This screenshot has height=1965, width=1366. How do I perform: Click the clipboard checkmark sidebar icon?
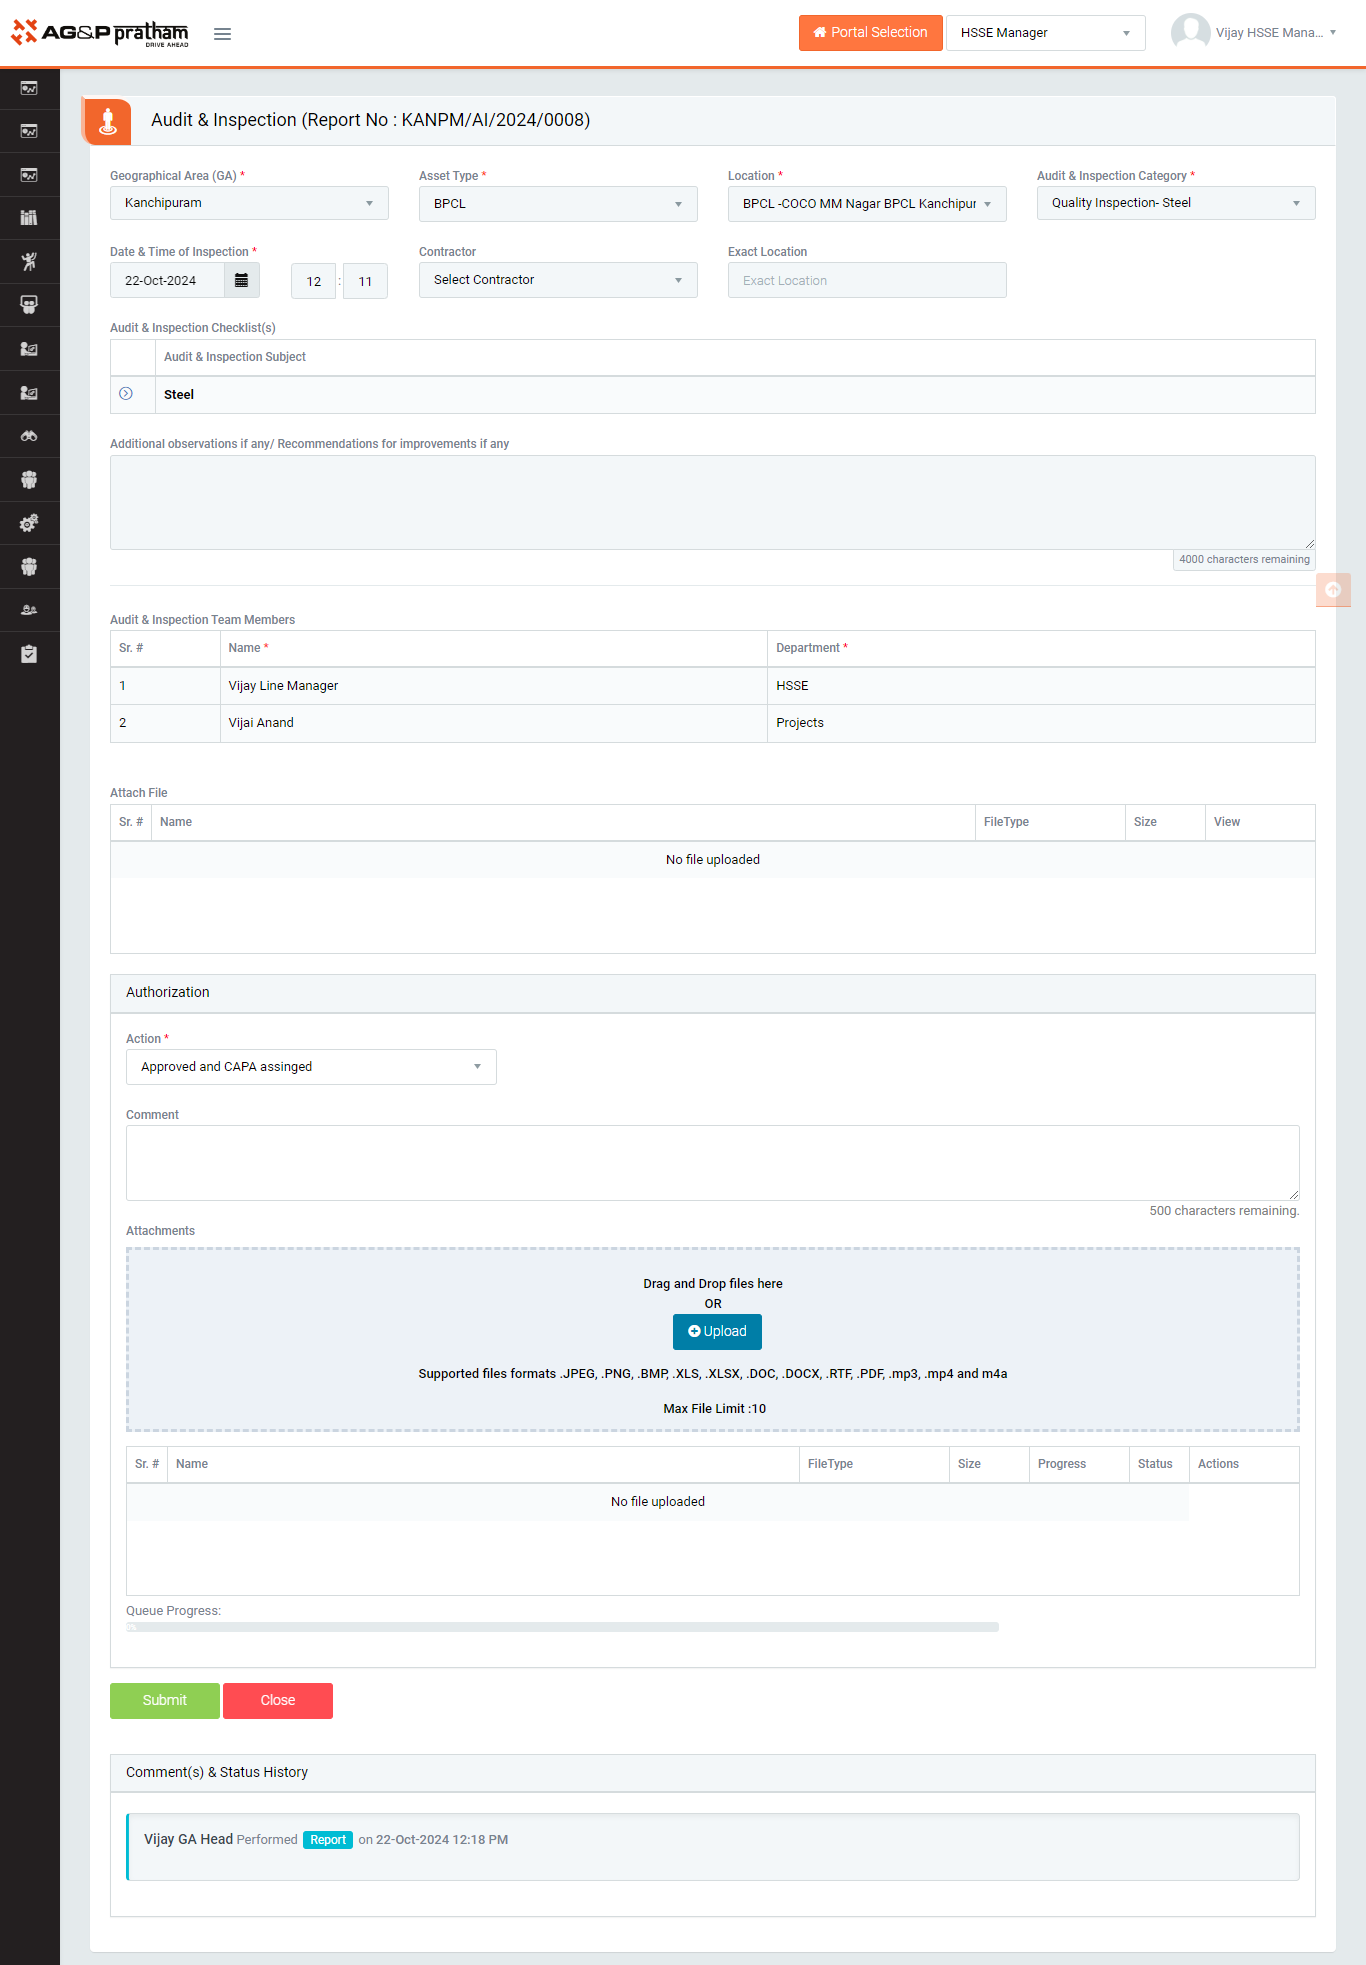tap(29, 654)
